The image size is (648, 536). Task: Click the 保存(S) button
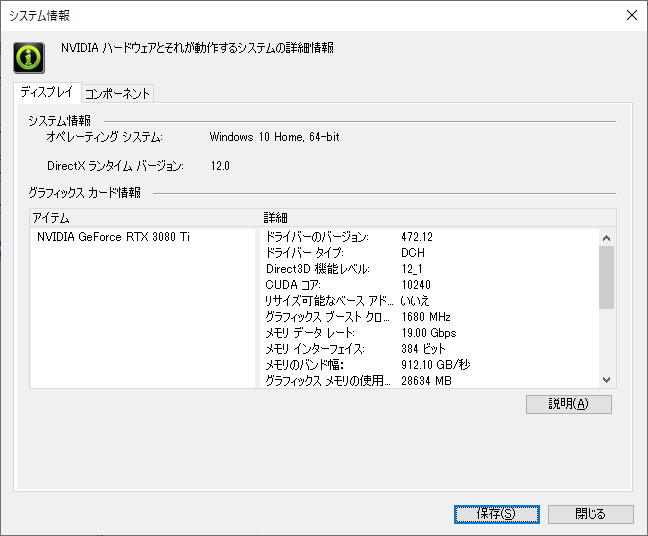point(496,514)
